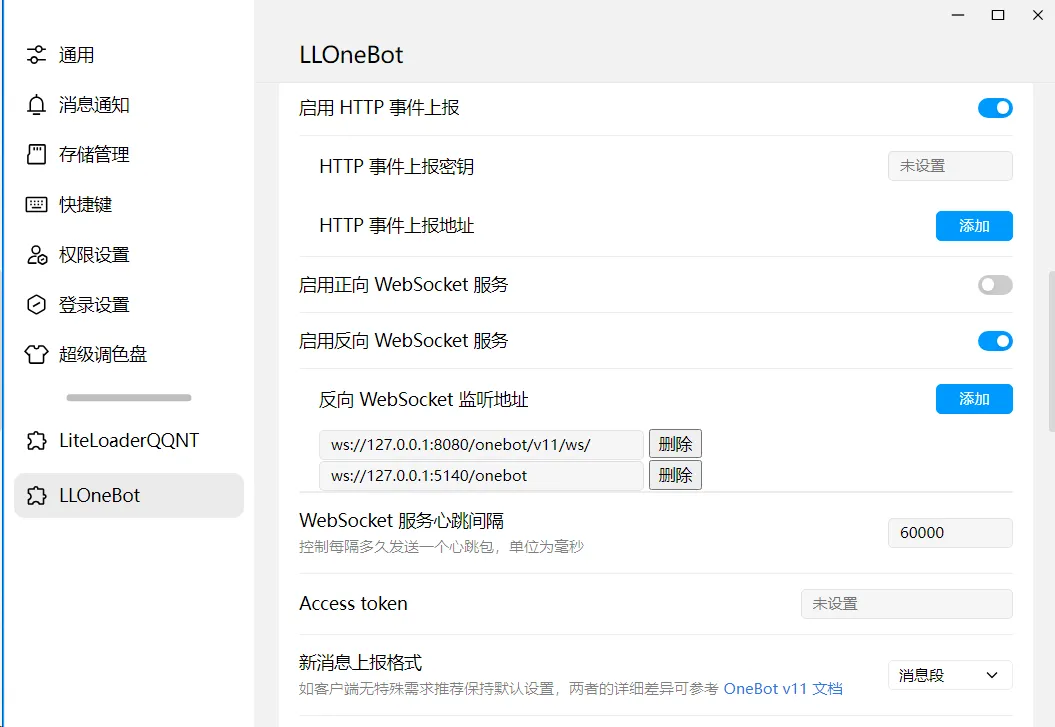Minimize the settings window

pos(957,15)
